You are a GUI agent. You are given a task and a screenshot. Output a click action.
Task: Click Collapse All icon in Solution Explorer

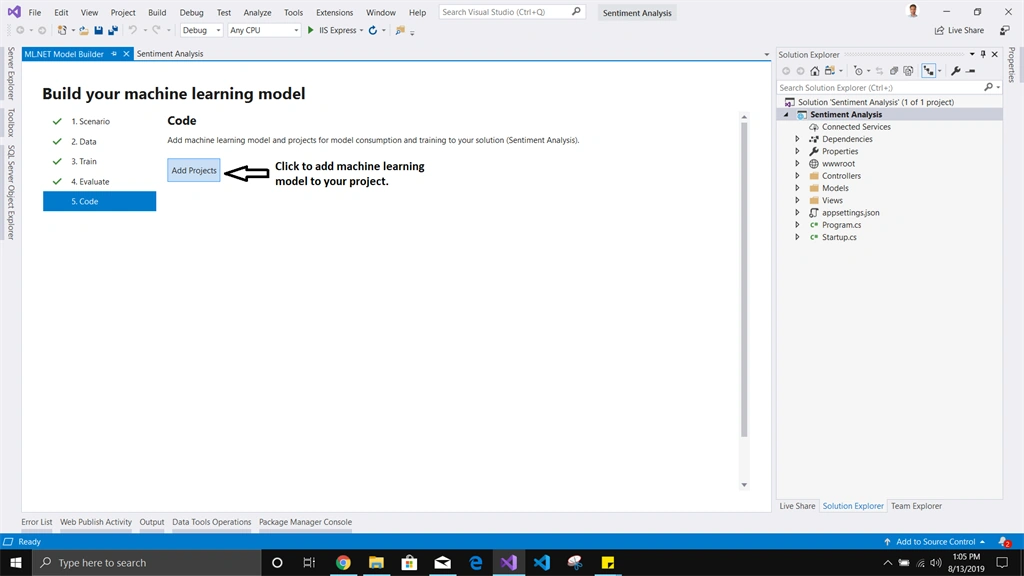point(894,71)
